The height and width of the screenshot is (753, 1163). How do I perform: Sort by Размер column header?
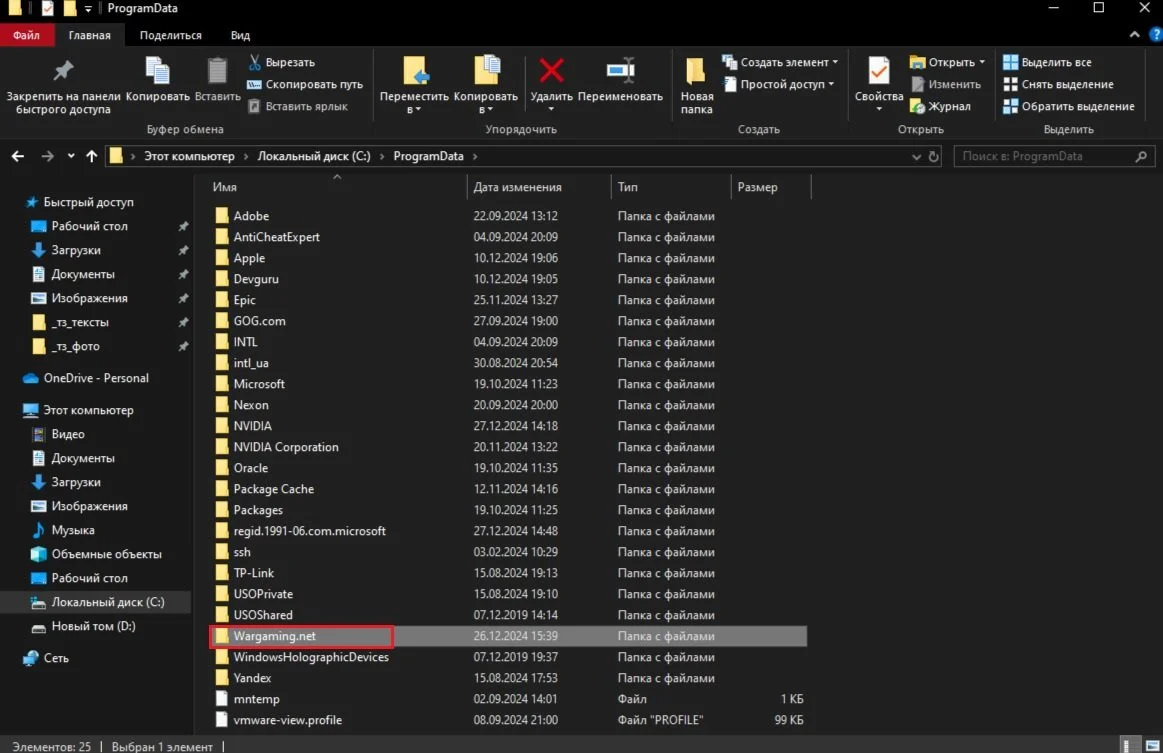[x=757, y=187]
